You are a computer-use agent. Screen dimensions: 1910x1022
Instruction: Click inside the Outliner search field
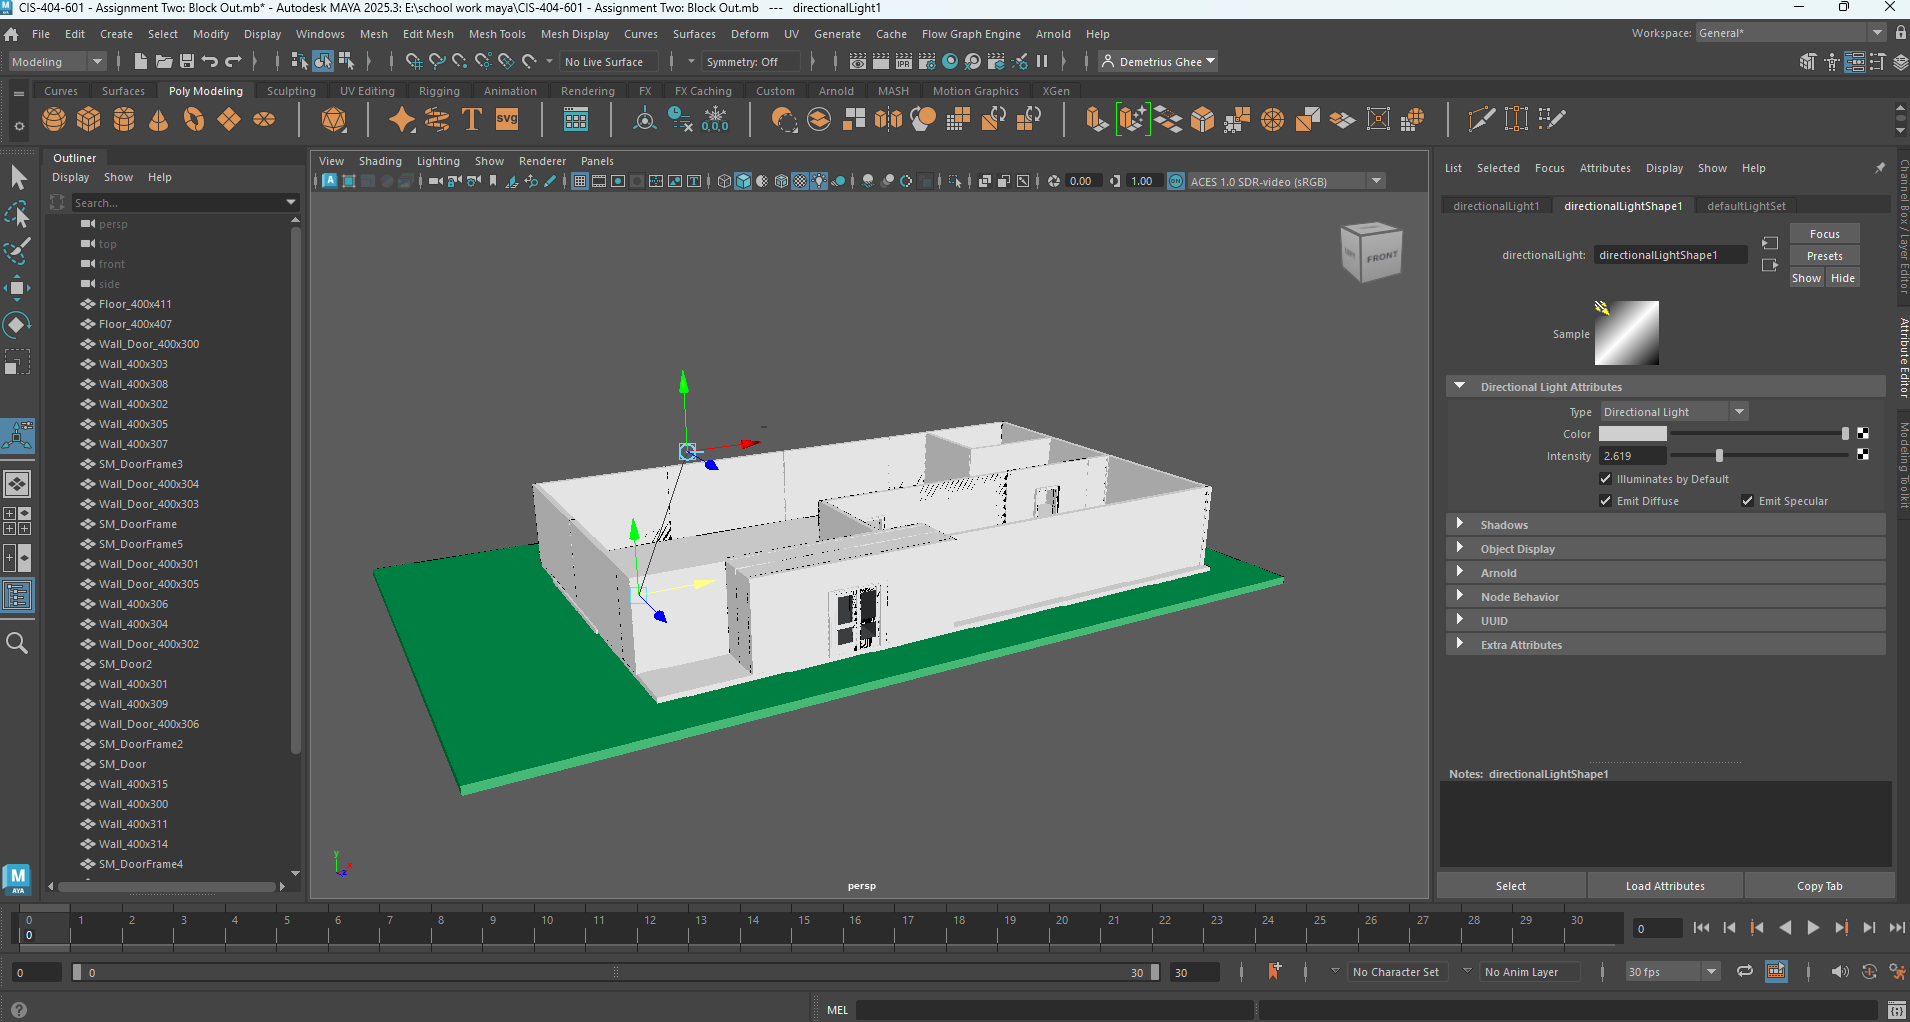point(180,202)
